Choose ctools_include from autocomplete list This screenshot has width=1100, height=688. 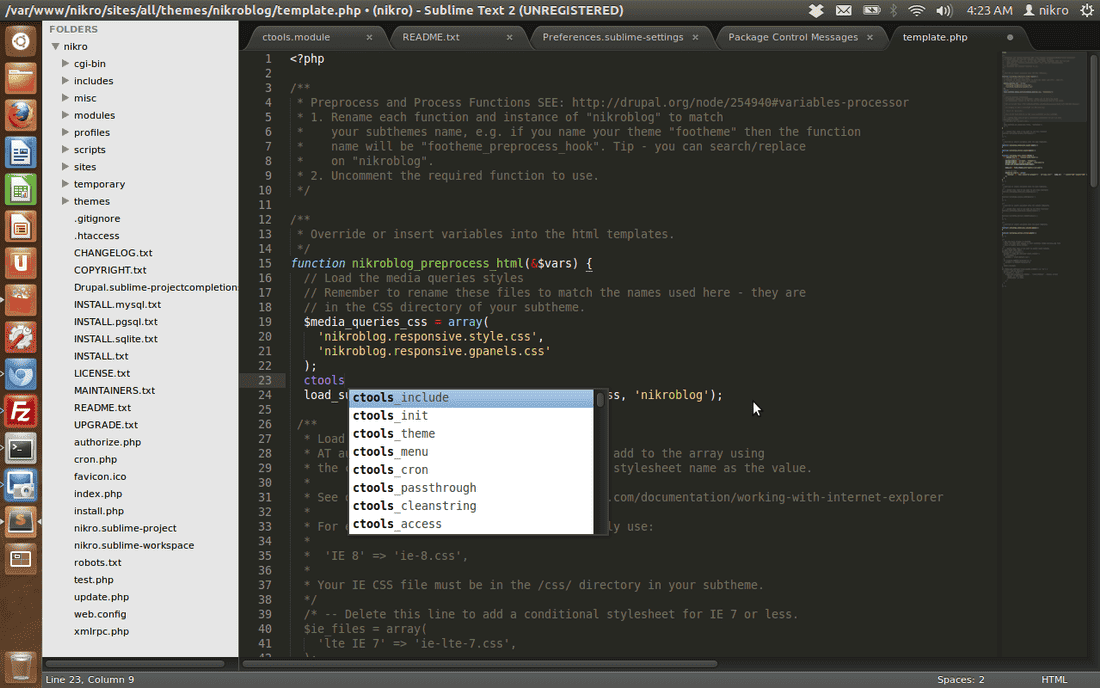[x=471, y=398]
